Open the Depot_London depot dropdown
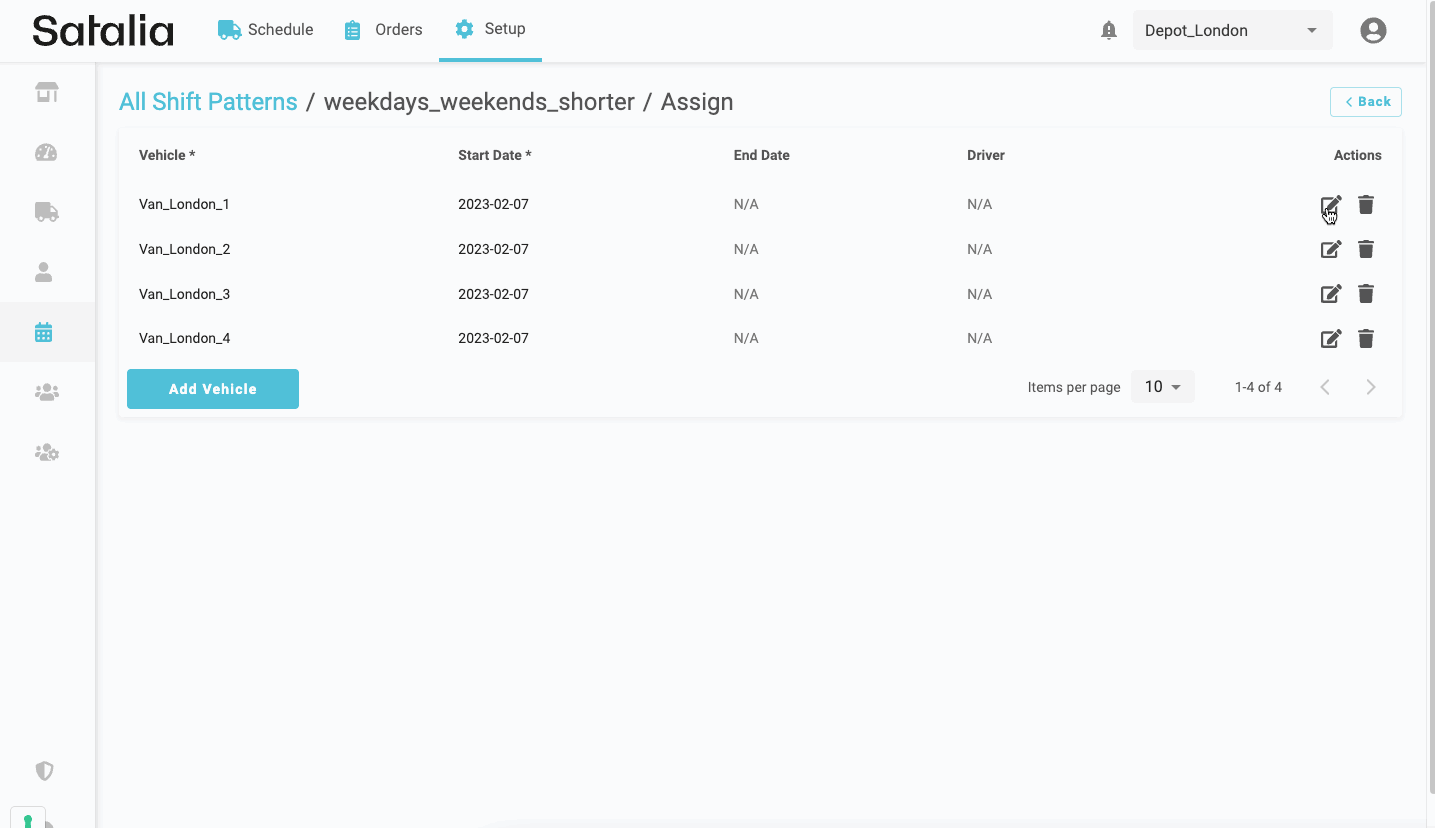 [1232, 31]
